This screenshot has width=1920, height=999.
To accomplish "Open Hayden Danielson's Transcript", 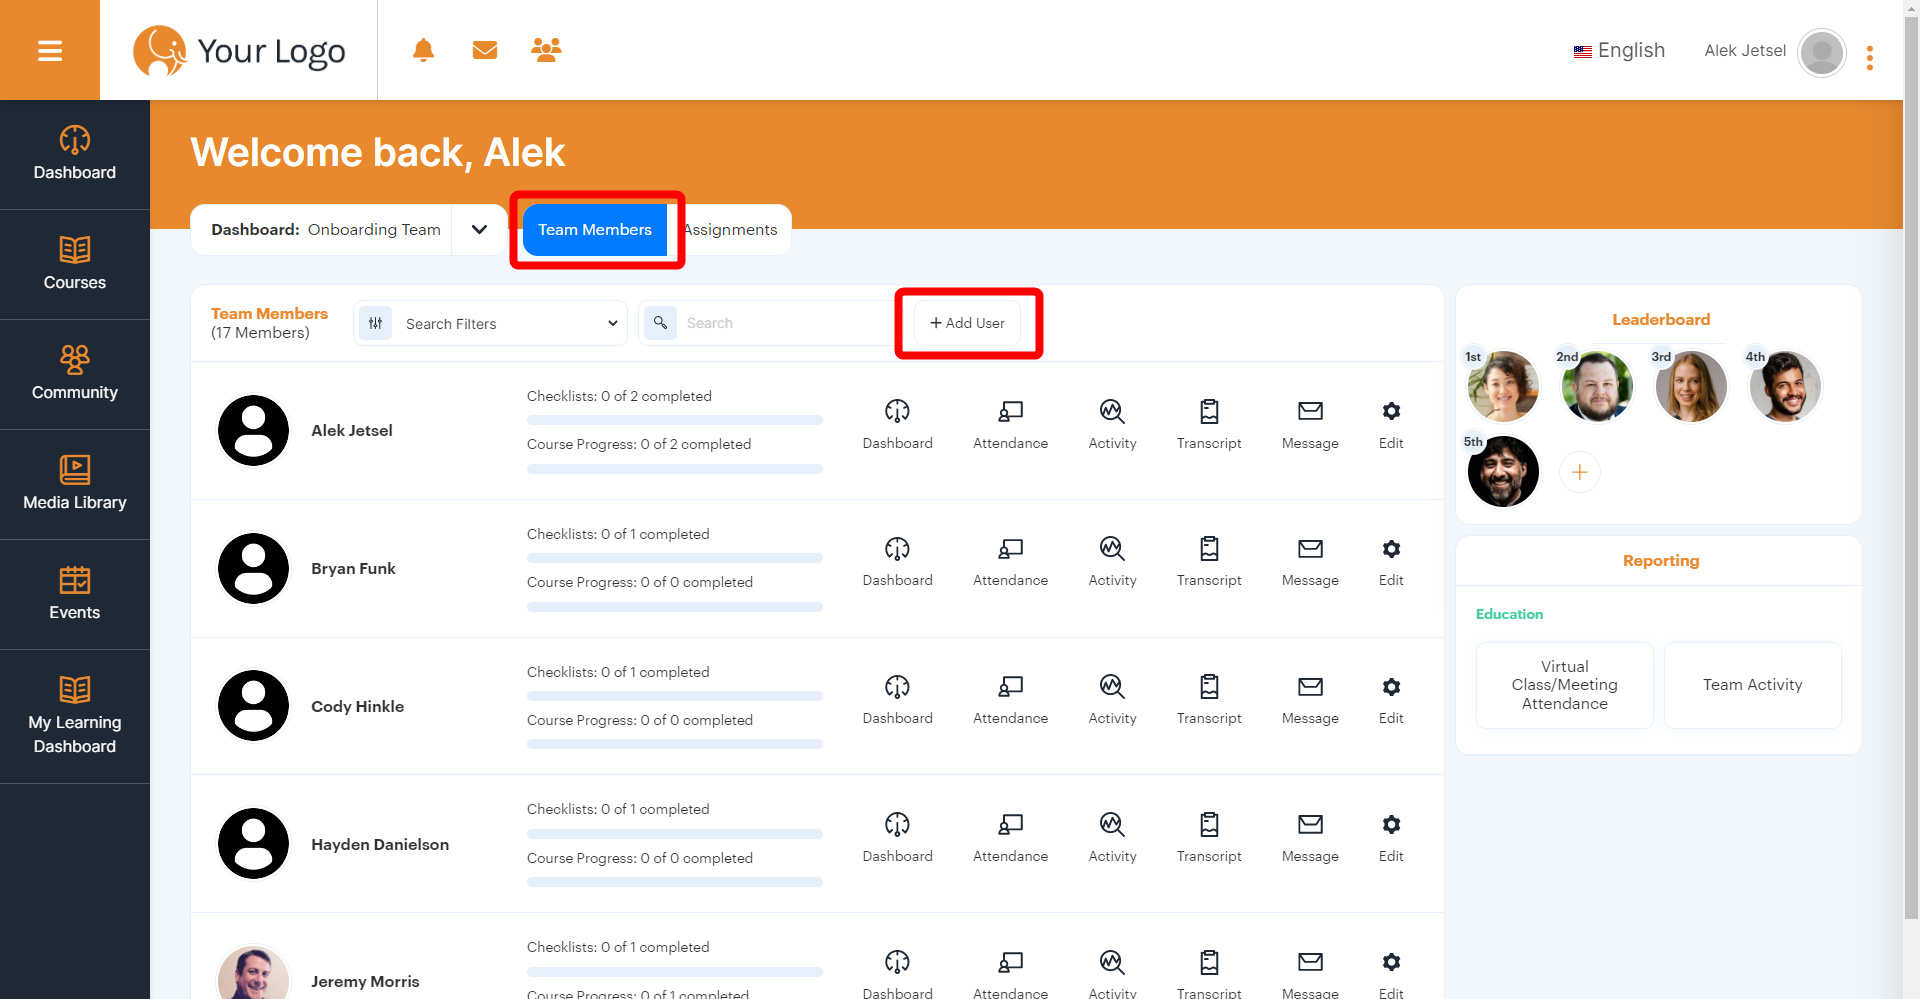I will [1209, 838].
